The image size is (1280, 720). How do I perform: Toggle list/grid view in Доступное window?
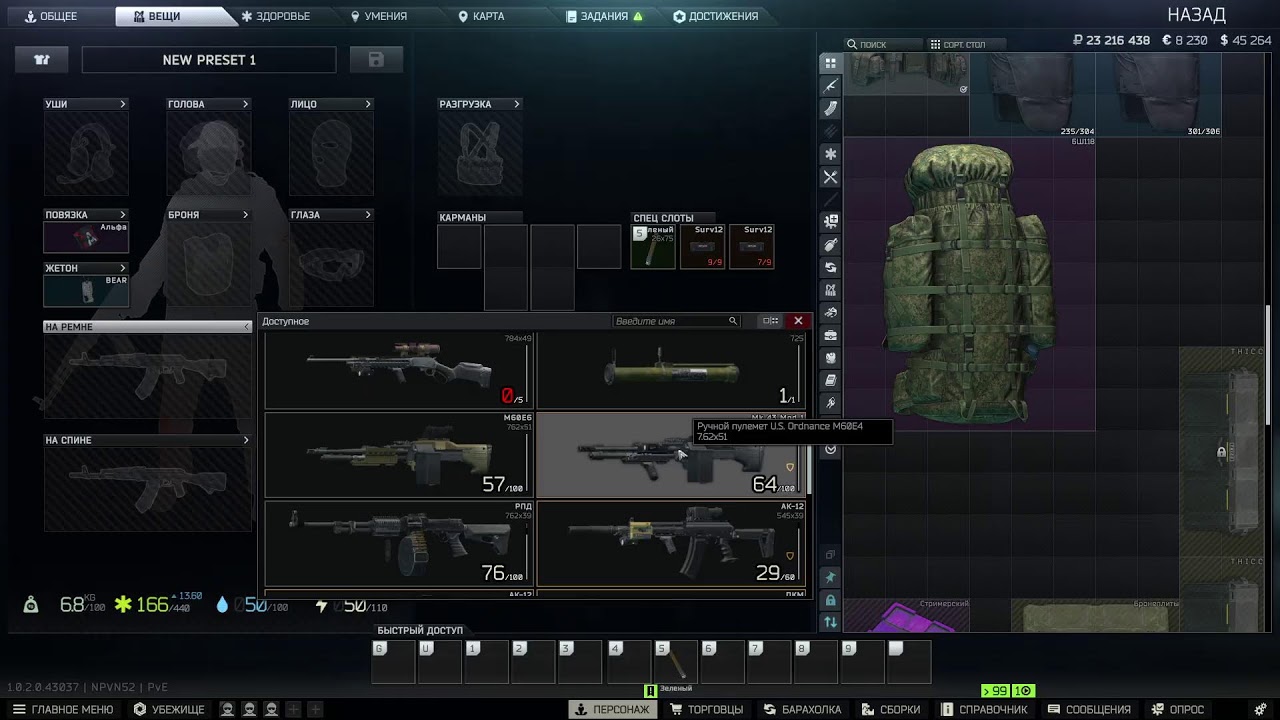pyautogui.click(x=770, y=321)
